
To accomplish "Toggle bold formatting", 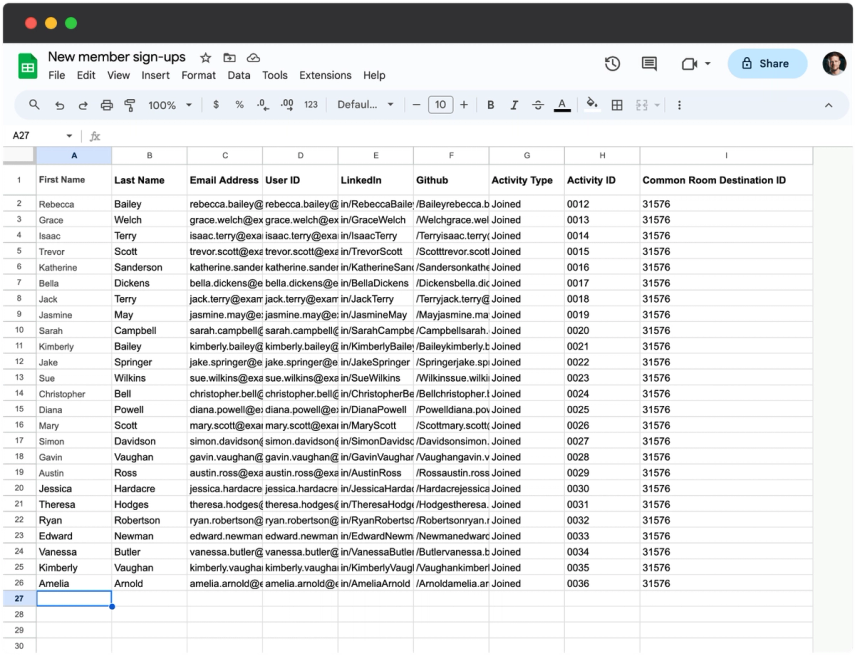I will [x=491, y=105].
